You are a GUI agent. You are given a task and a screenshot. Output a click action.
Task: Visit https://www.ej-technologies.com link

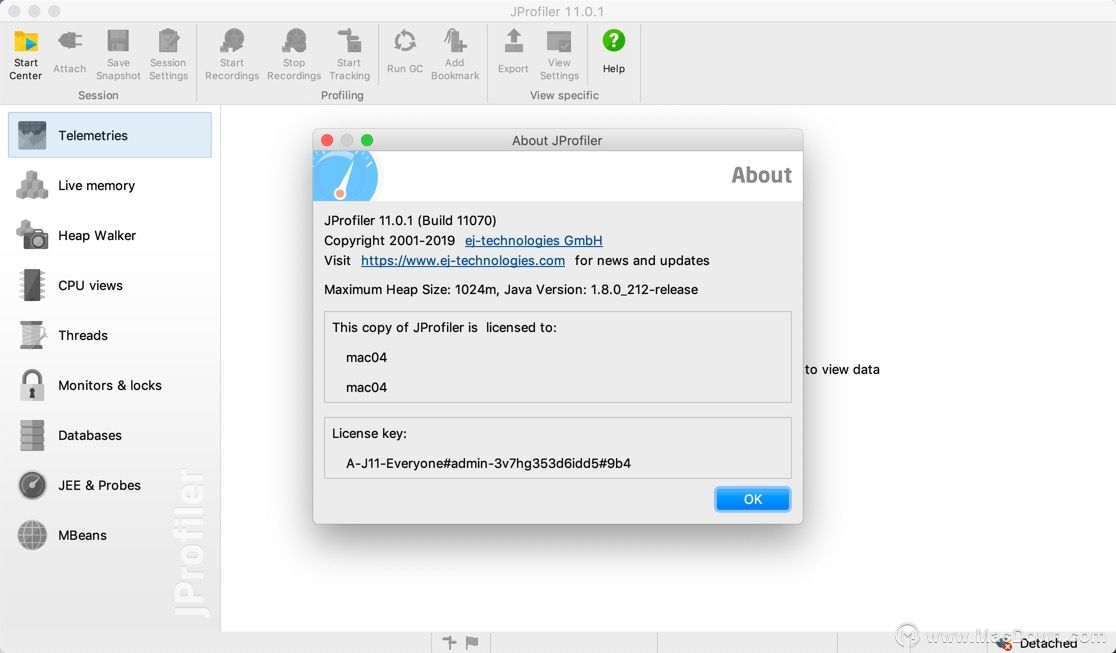[463, 261]
